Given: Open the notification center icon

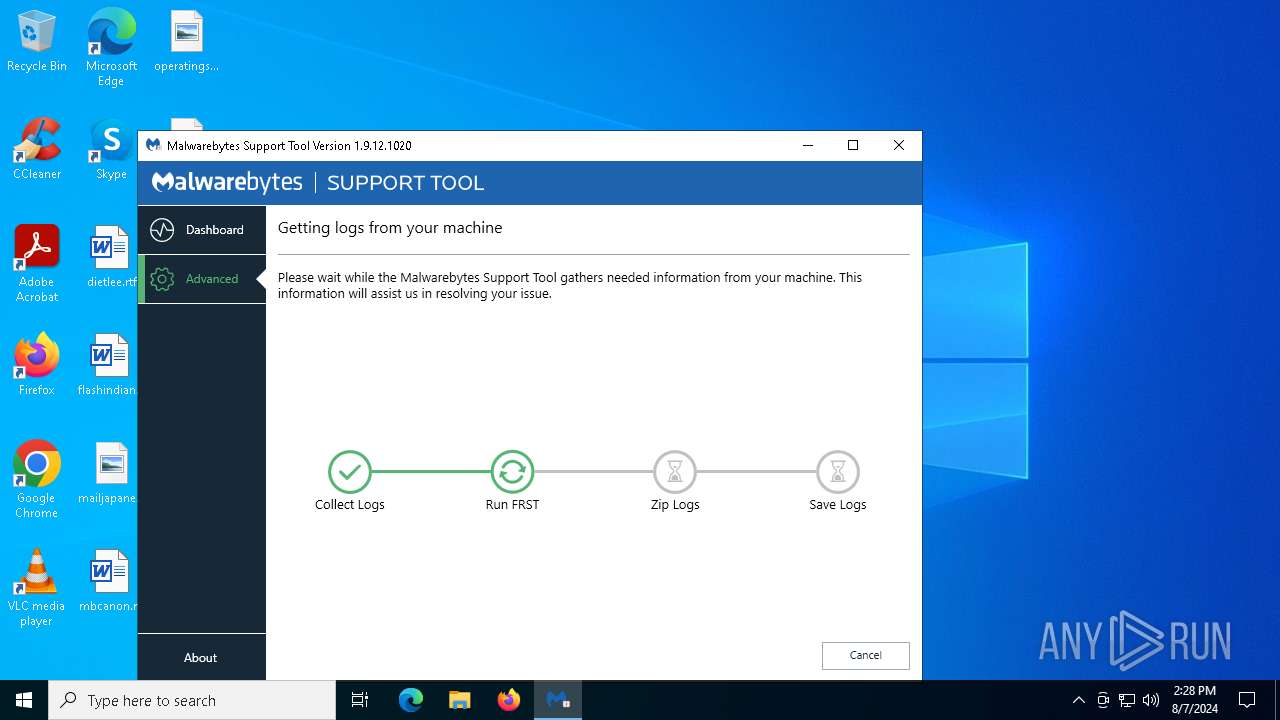Looking at the screenshot, I should (x=1247, y=700).
